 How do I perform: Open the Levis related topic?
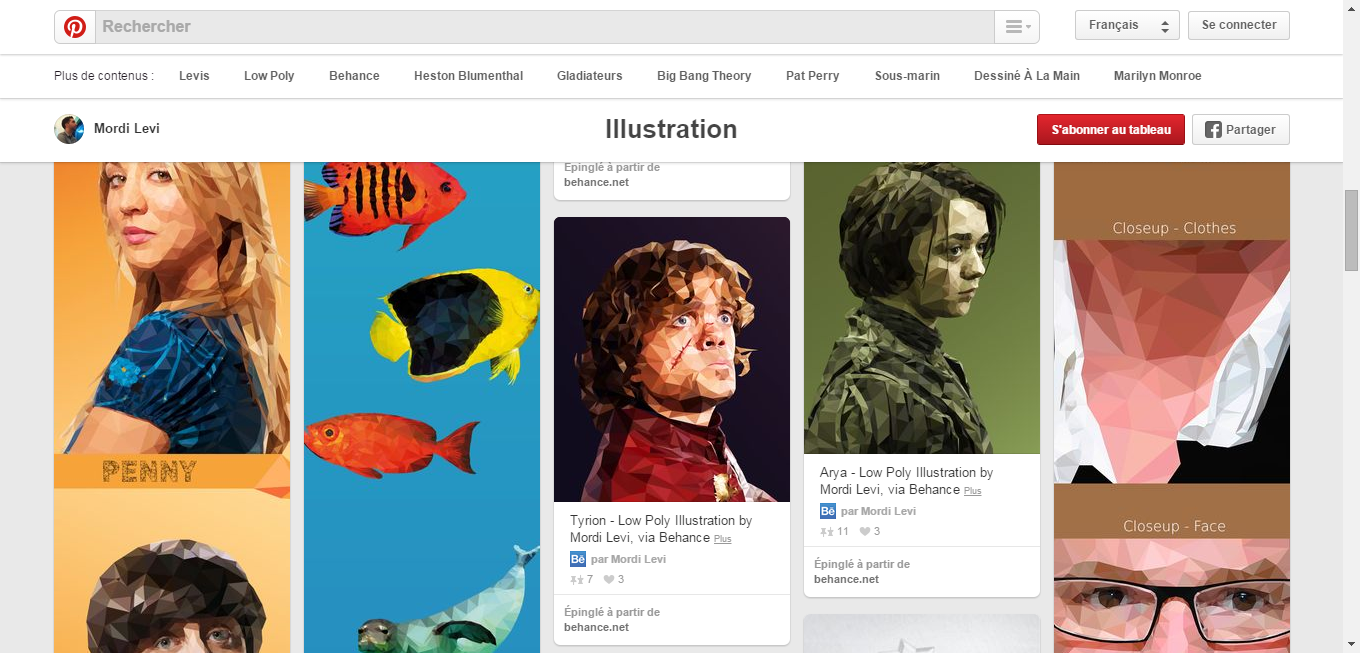tap(194, 76)
